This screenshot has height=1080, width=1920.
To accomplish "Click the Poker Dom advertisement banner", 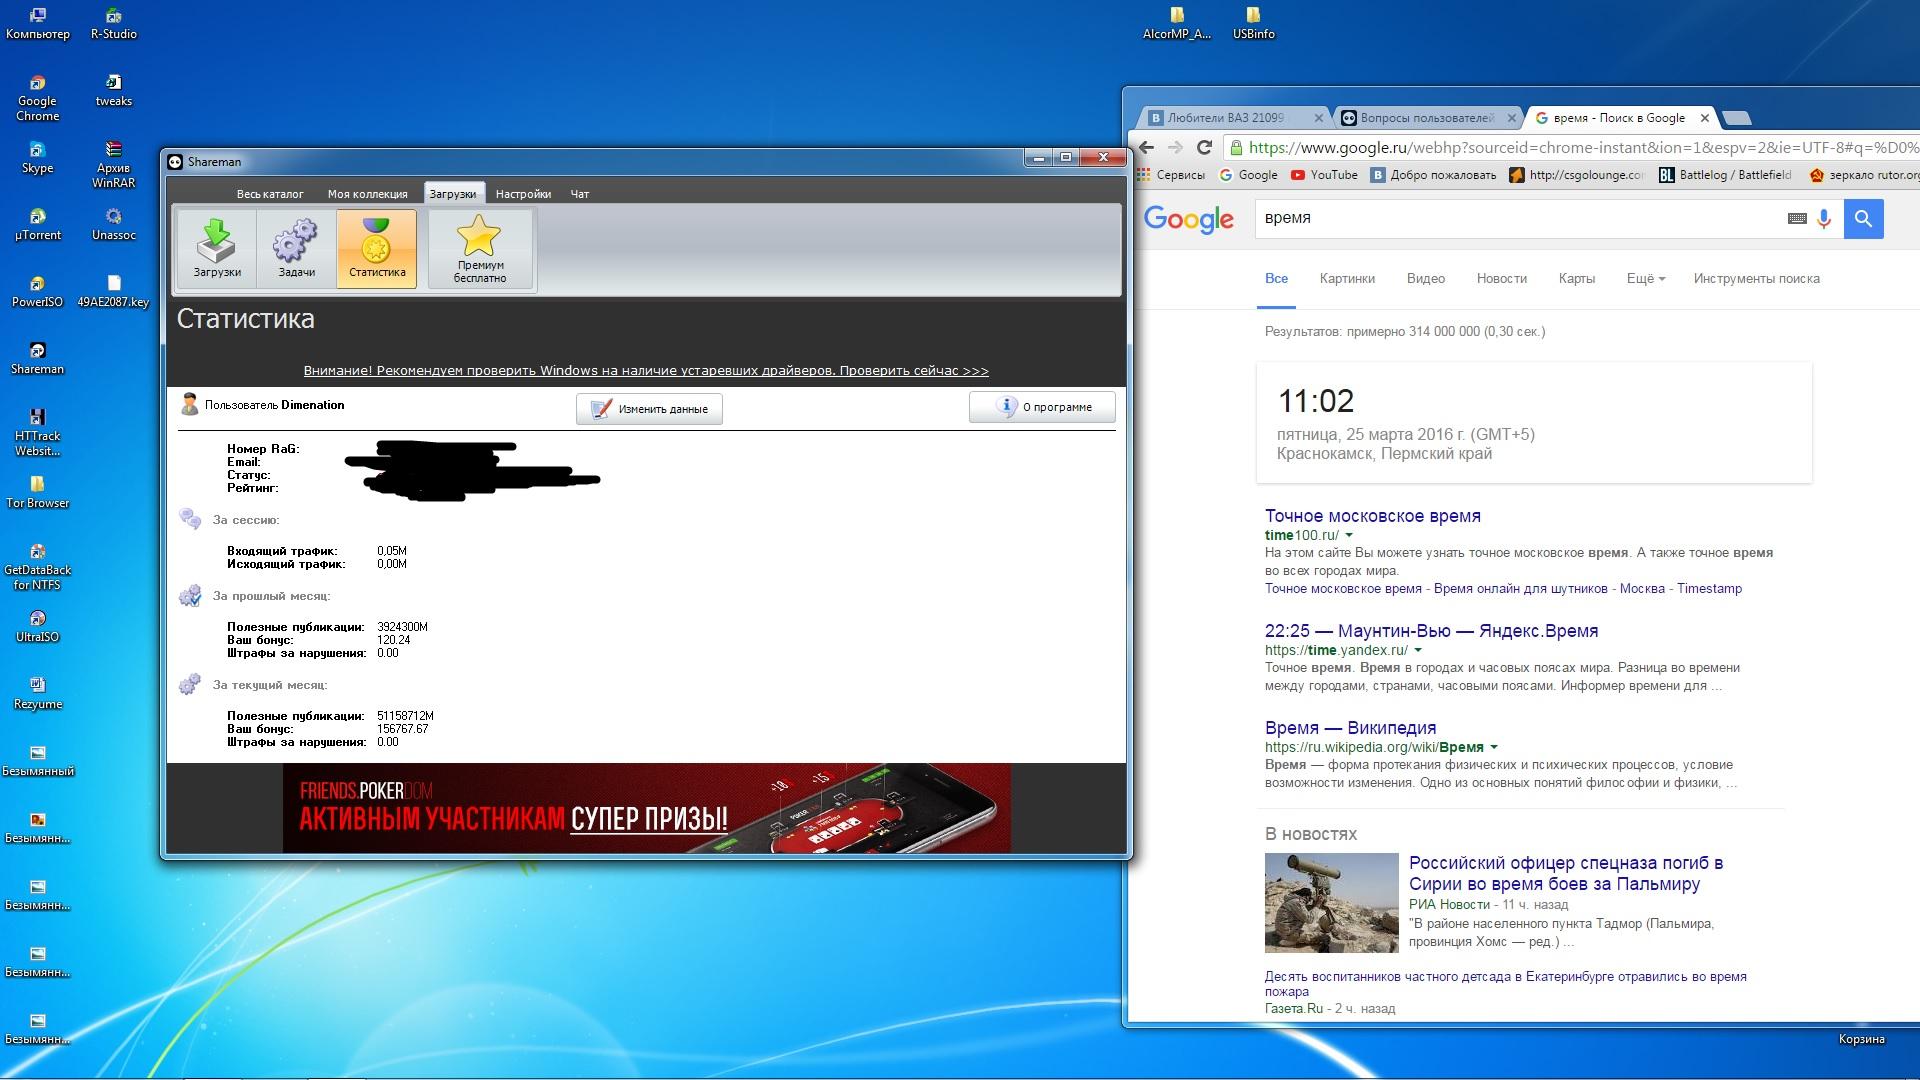I will 646,808.
